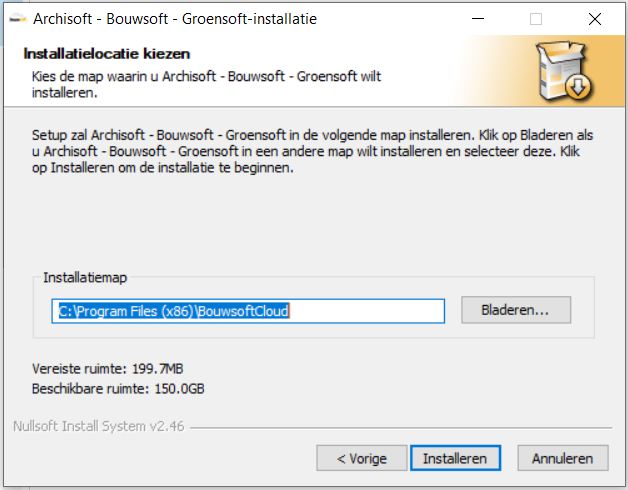Click the Installatielocatie kiezen heading
The image size is (628, 490).
pyautogui.click(x=107, y=54)
